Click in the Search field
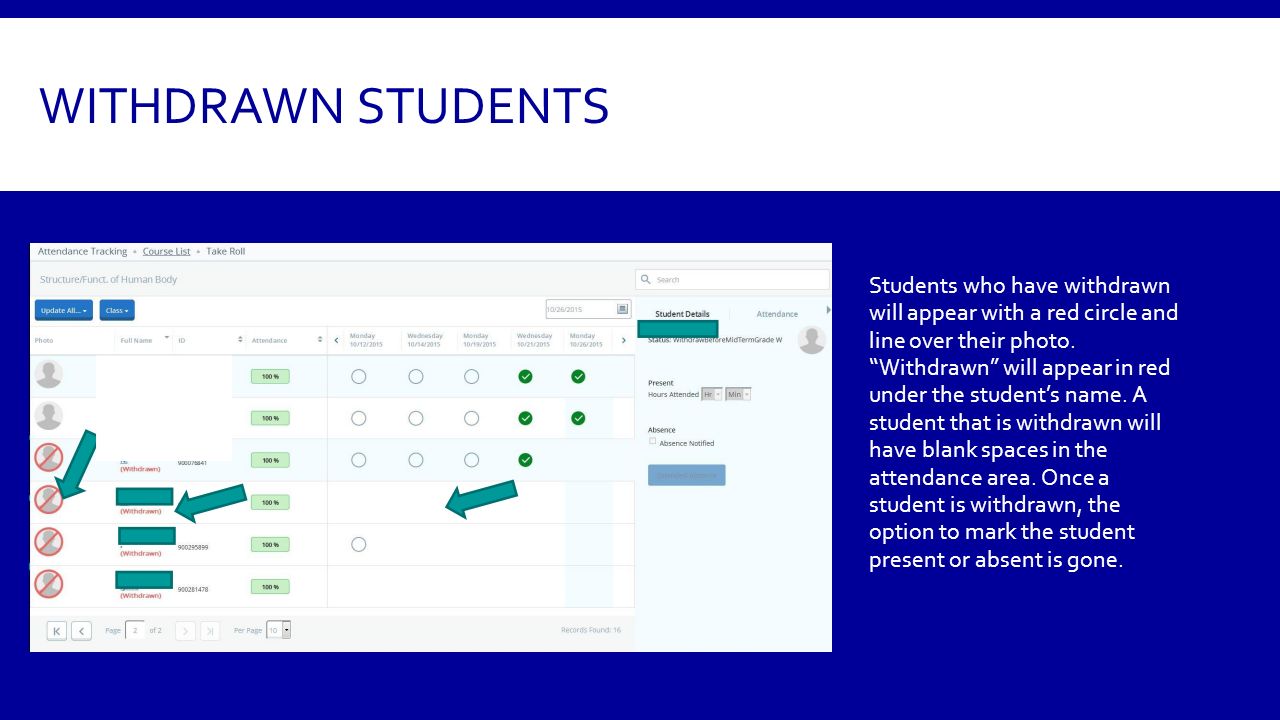The height and width of the screenshot is (720, 1280). click(x=732, y=279)
